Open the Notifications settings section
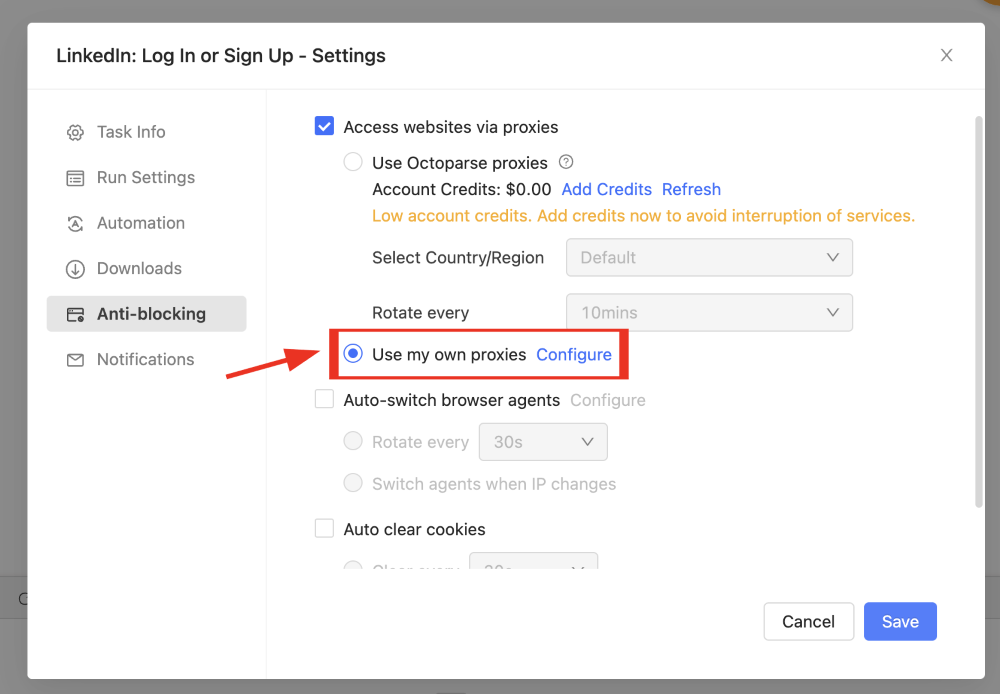The width and height of the screenshot is (1000, 694). (146, 359)
